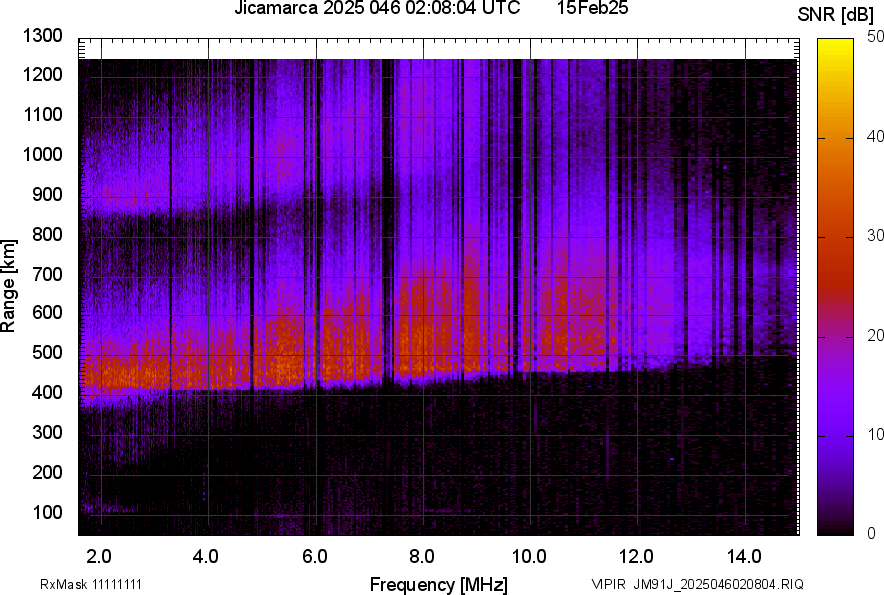Click the 12.0 tick on the frequency axis
Viewport: 884px width, 595px height.
tap(636, 555)
